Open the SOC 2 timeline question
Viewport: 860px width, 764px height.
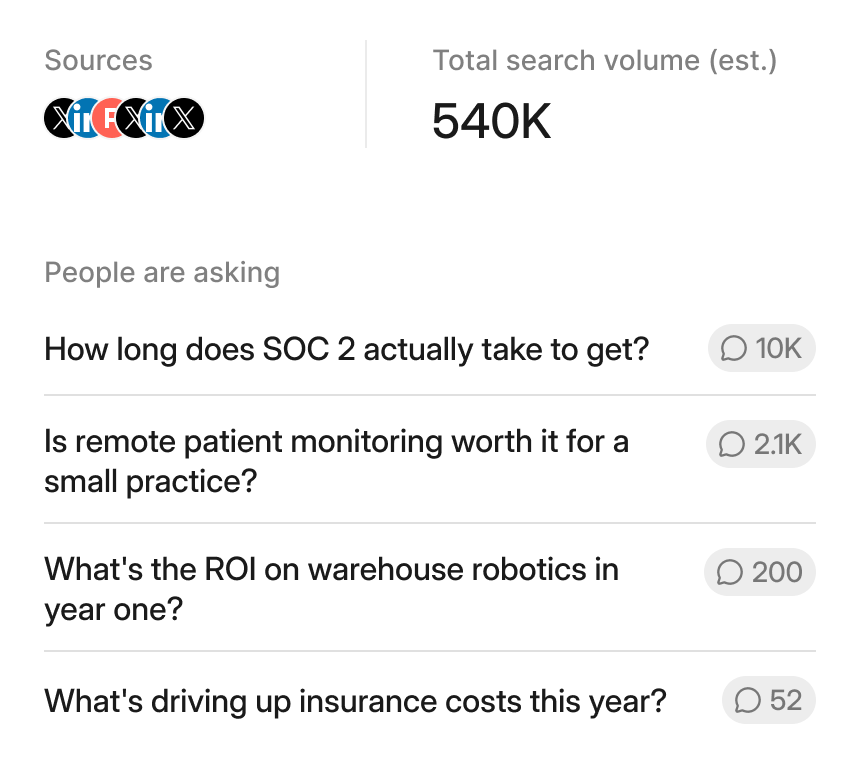coord(346,349)
